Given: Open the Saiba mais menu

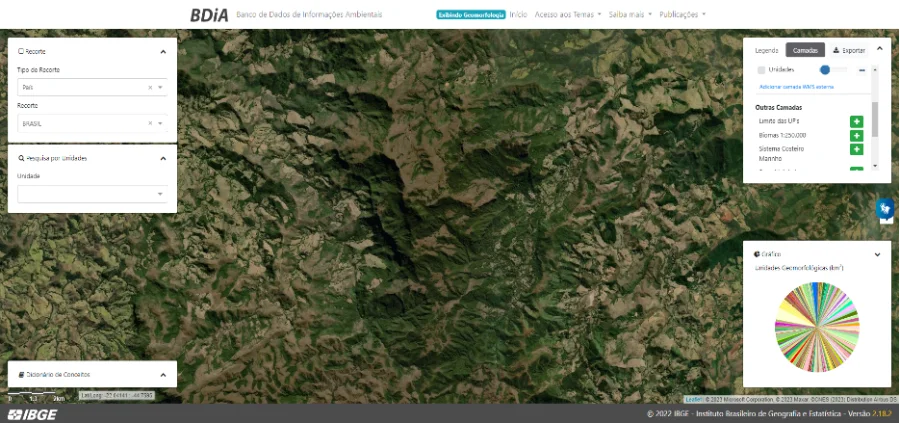Looking at the screenshot, I should tap(630, 14).
